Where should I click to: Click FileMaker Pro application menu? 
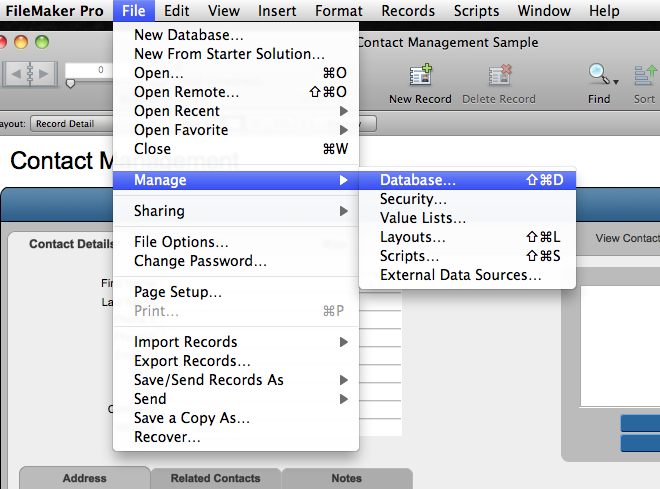click(54, 11)
